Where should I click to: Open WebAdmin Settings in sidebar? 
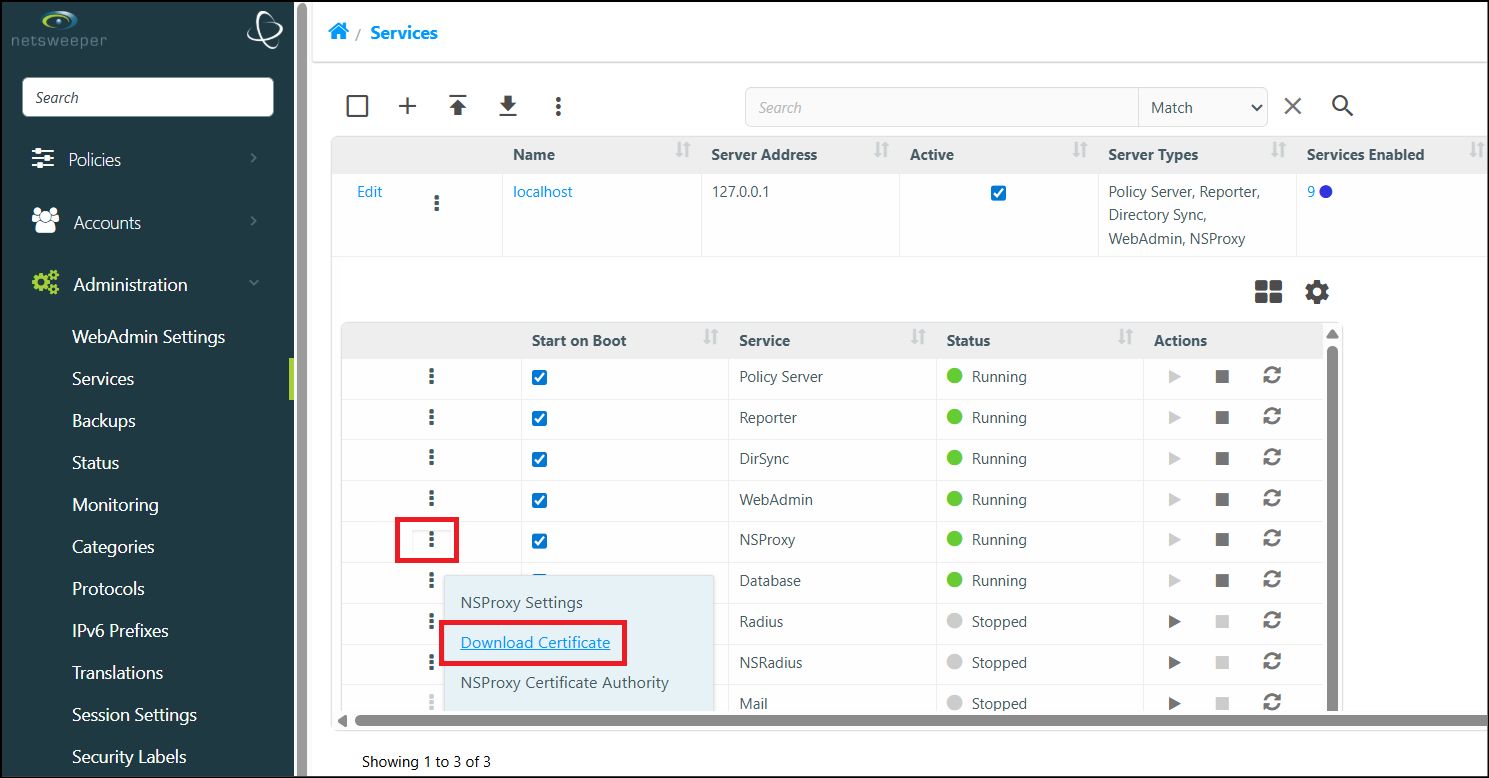point(148,336)
